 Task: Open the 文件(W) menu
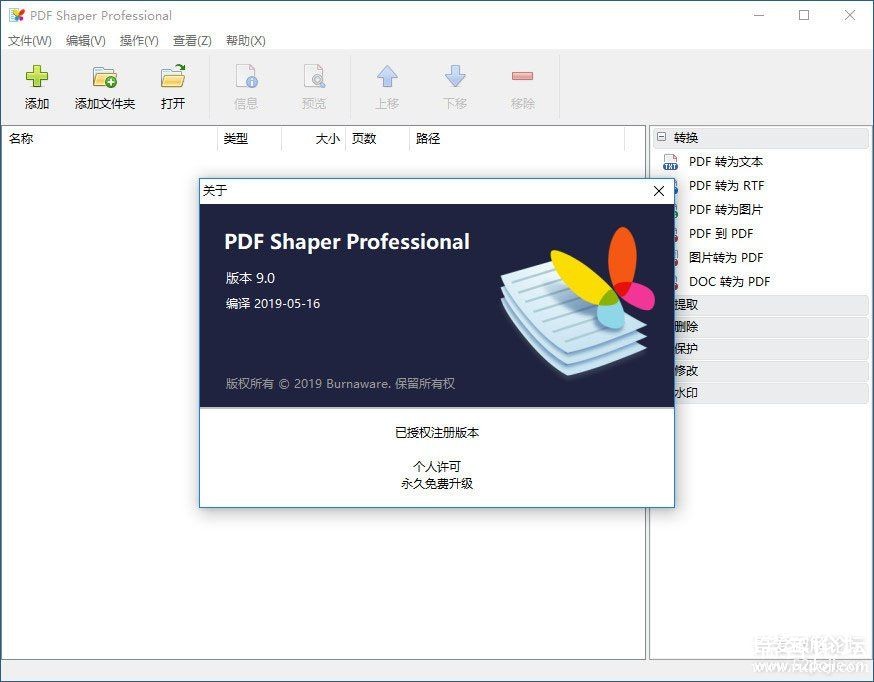click(30, 41)
